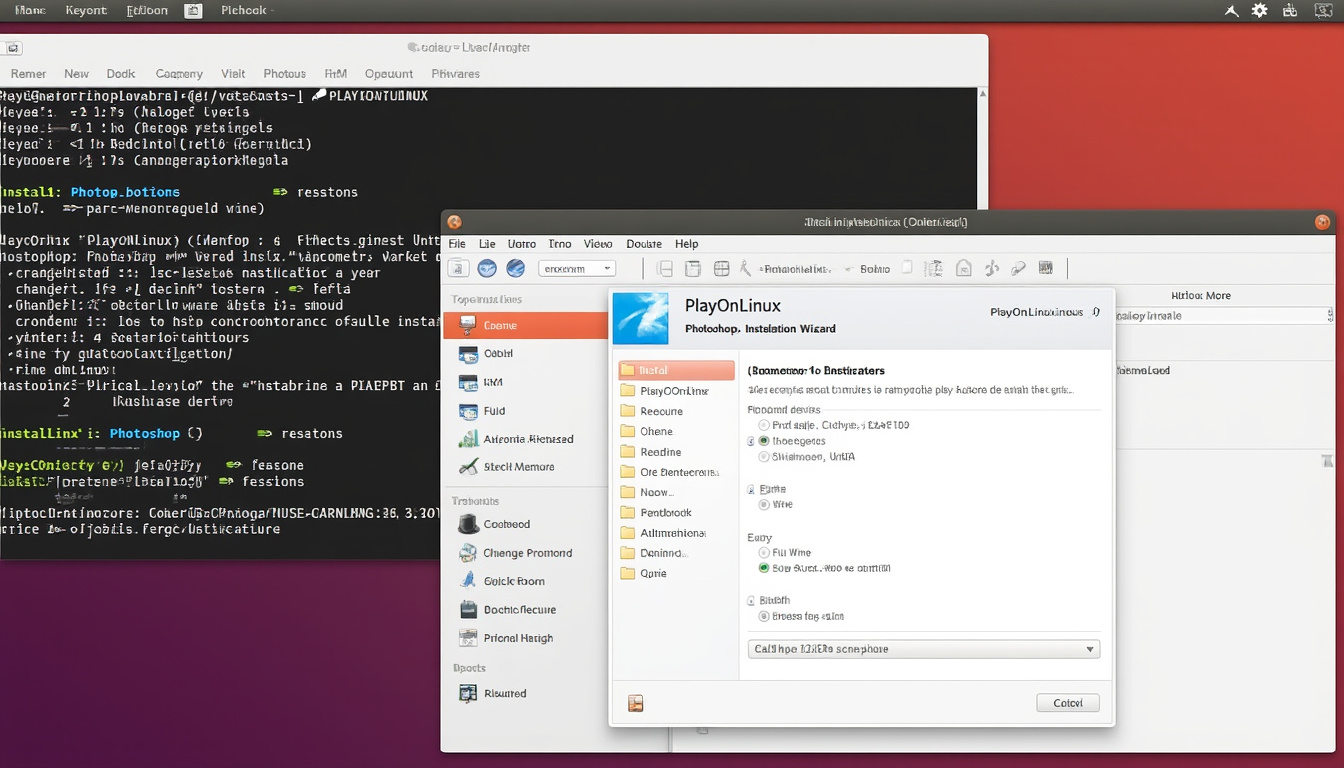This screenshot has height=768, width=1344.
Task: Click the blue round icon beside the document icon
Action: [487, 268]
